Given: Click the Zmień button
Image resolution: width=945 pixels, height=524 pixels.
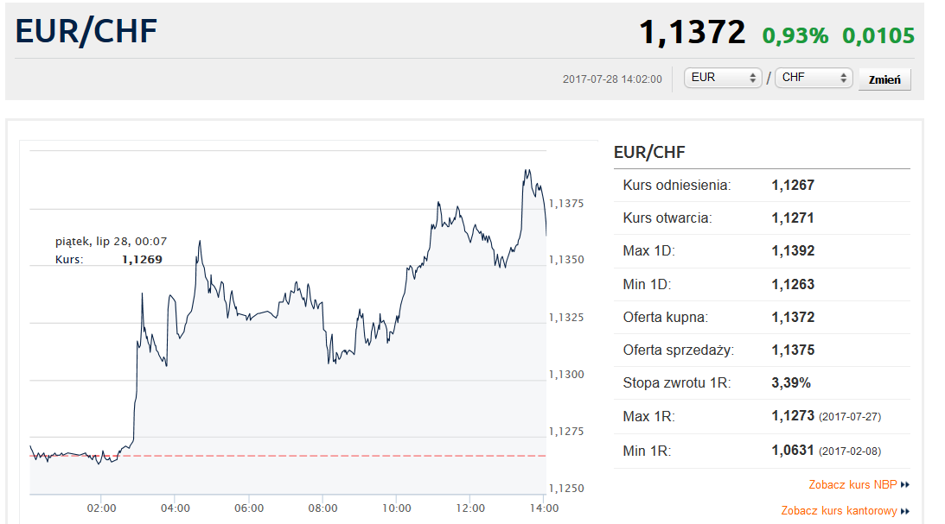Looking at the screenshot, I should 884,80.
